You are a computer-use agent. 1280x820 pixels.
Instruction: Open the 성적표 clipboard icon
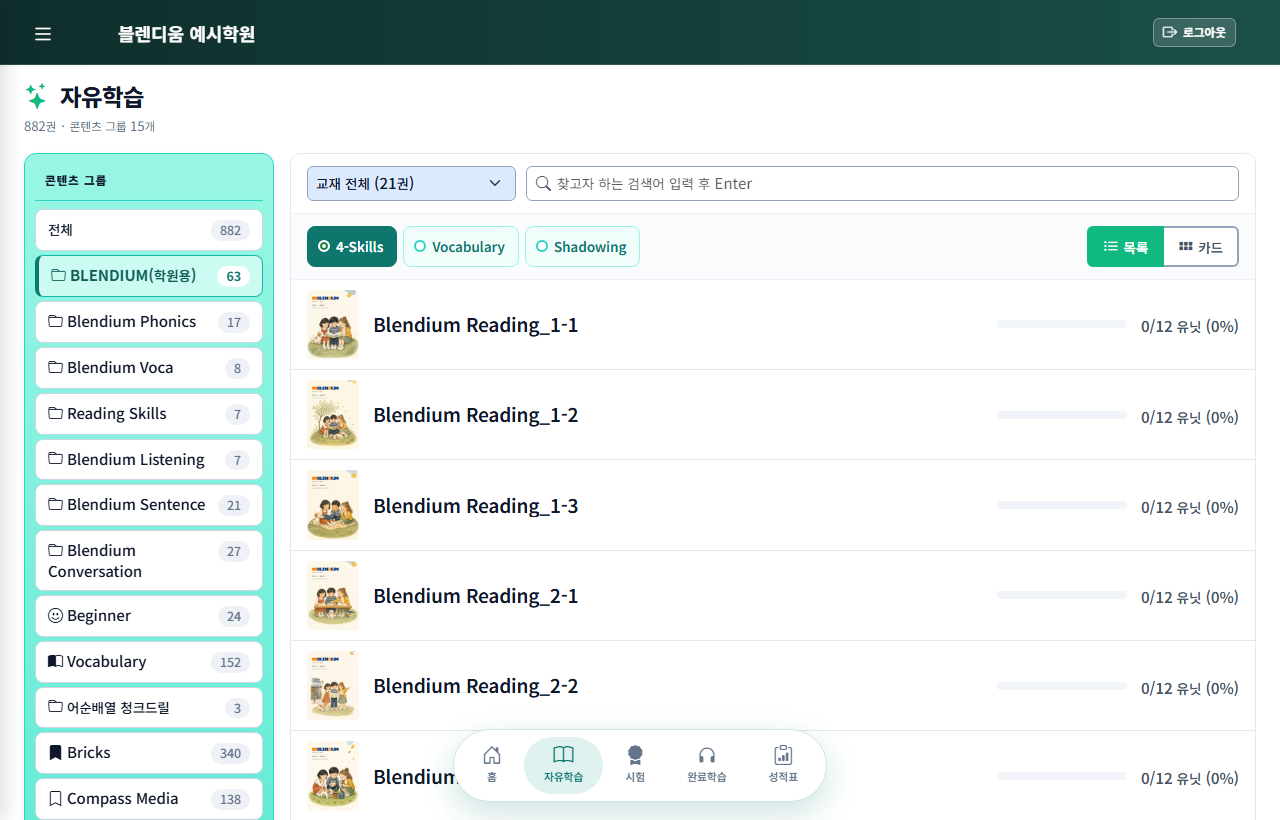pyautogui.click(x=783, y=755)
